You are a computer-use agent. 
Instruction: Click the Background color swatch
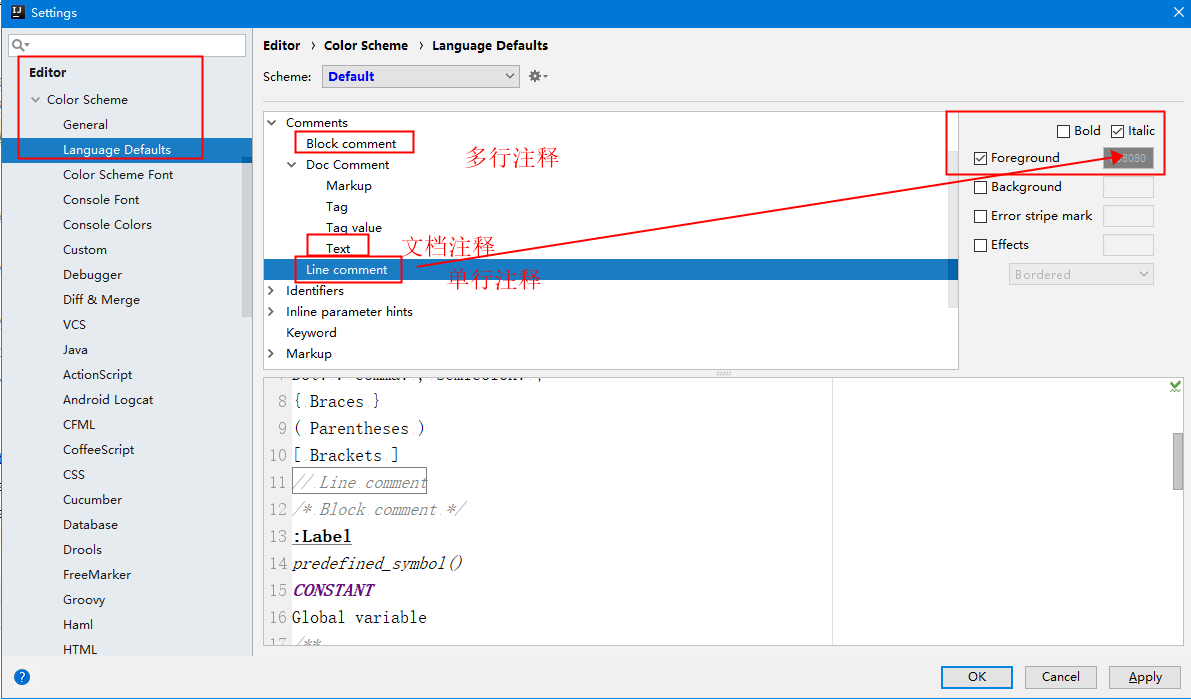coord(1128,187)
